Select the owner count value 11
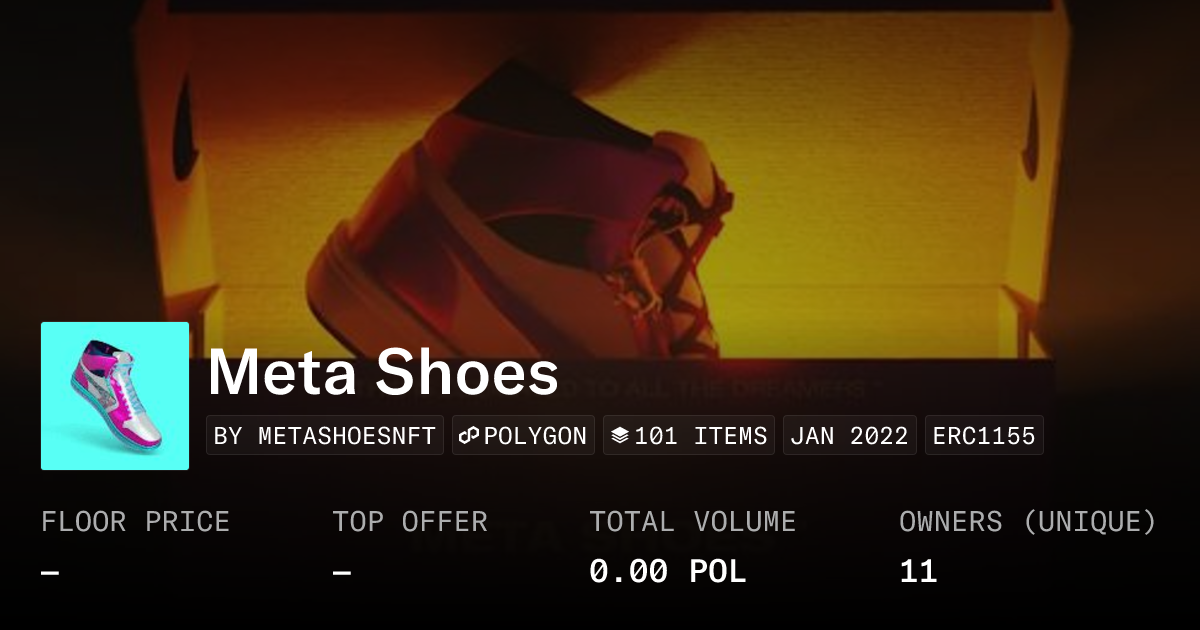The image size is (1200, 630). pos(918,572)
